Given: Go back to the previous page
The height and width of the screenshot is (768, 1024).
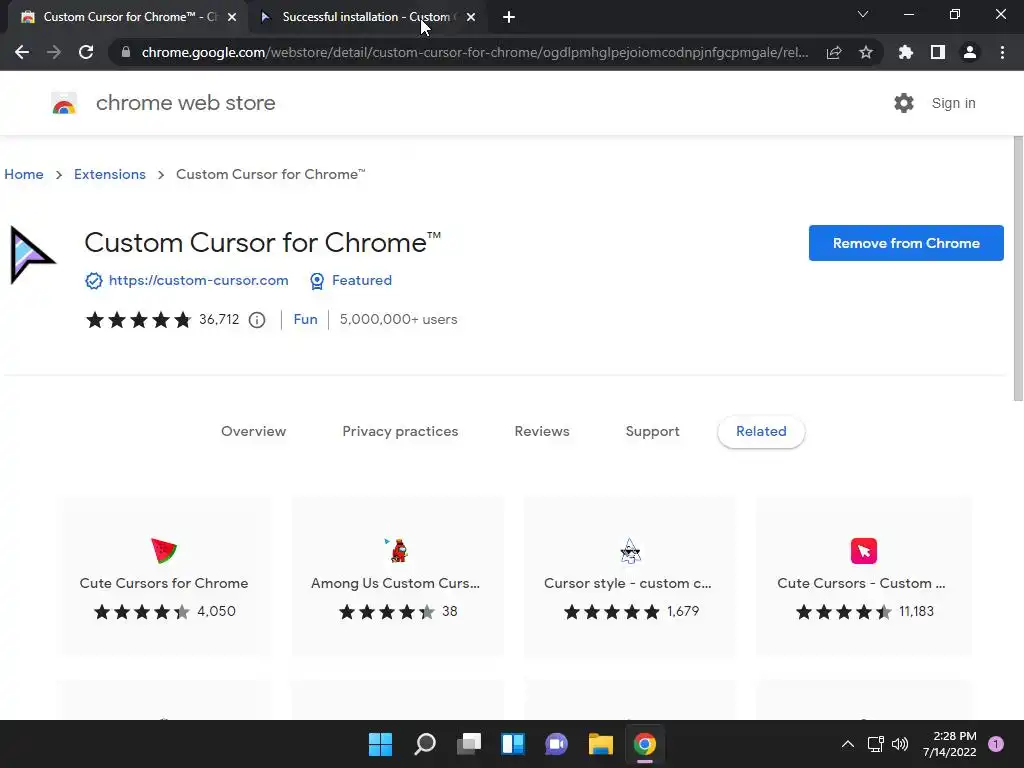Looking at the screenshot, I should pos(22,52).
